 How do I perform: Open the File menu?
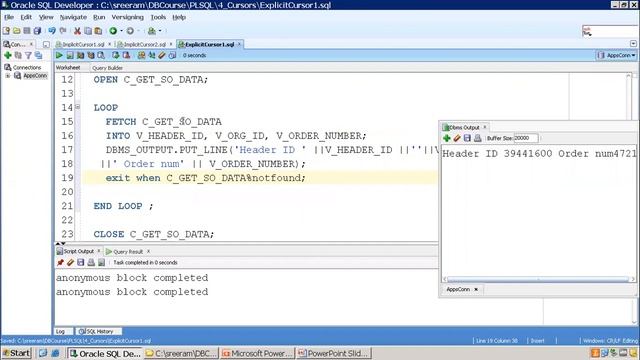click(x=9, y=17)
